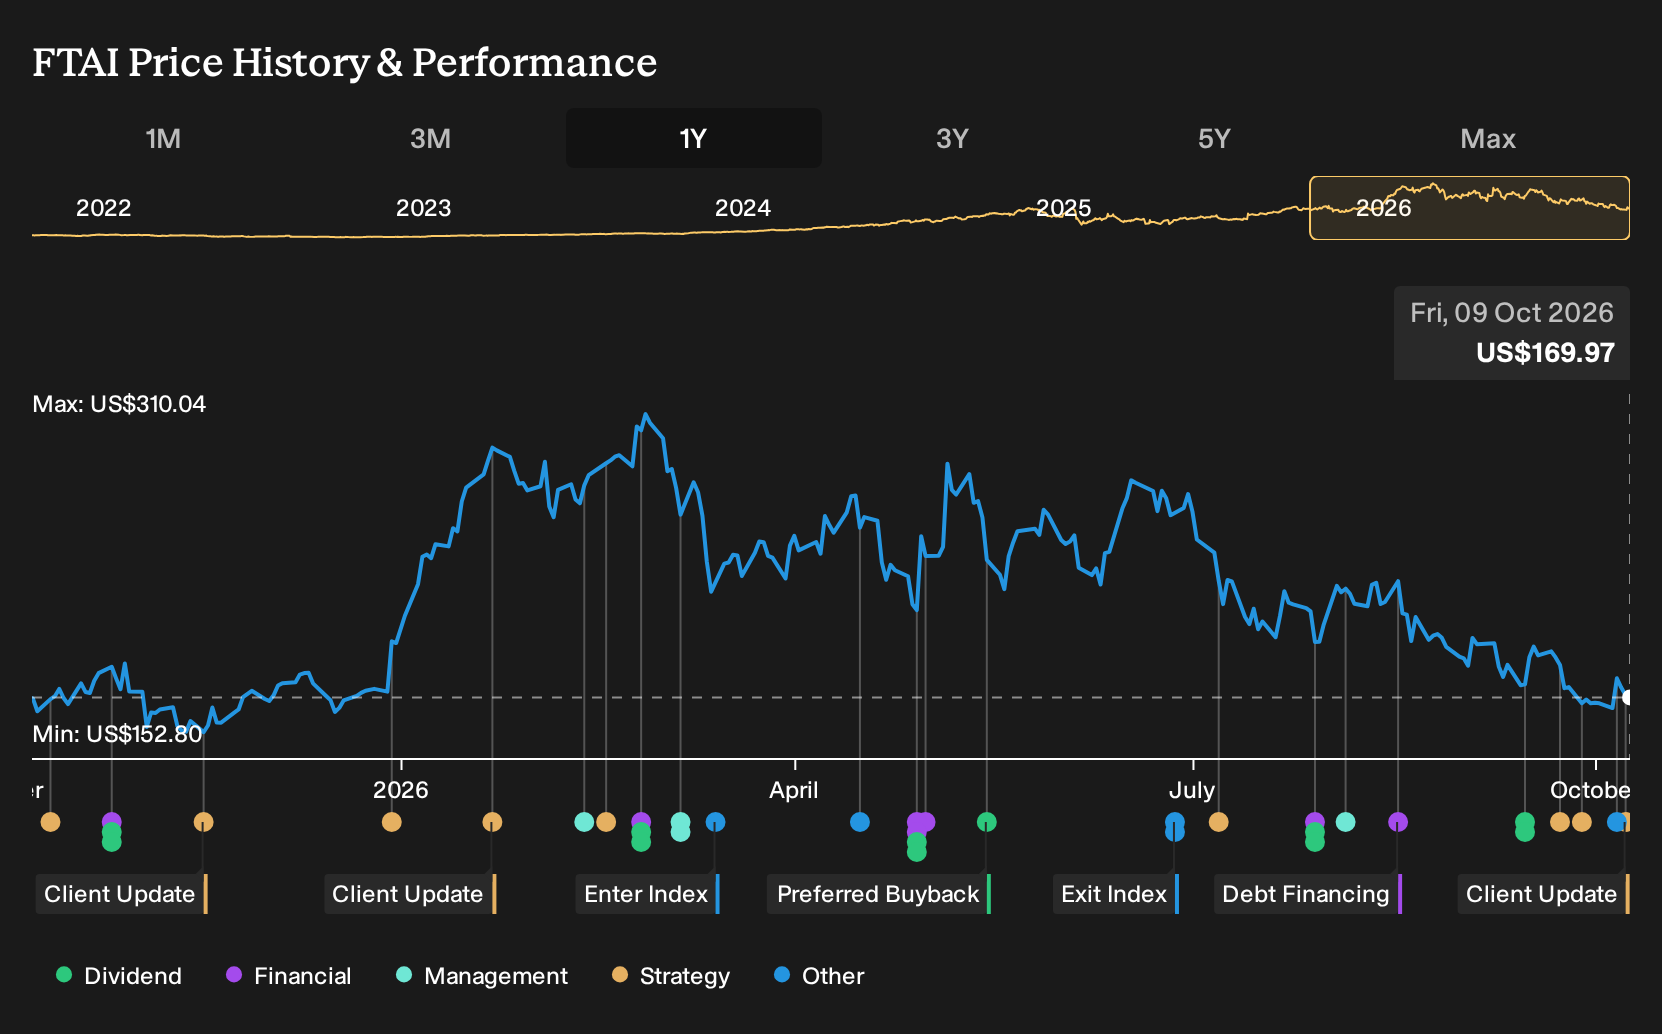
Task: Jump to 2022 in the overview timeline
Action: [104, 208]
